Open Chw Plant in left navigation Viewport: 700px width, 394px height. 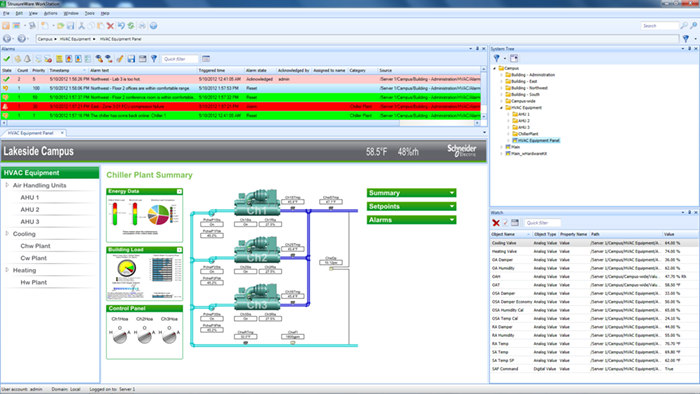pos(35,246)
